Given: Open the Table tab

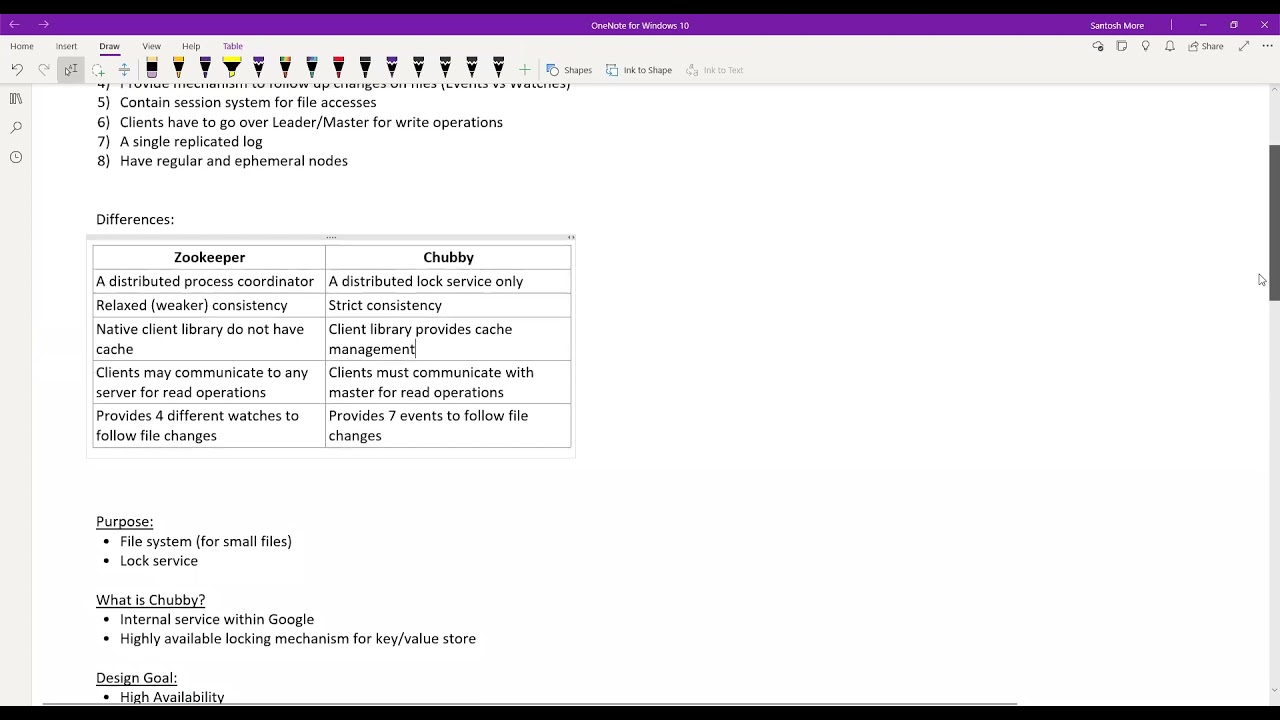Looking at the screenshot, I should 233,46.
